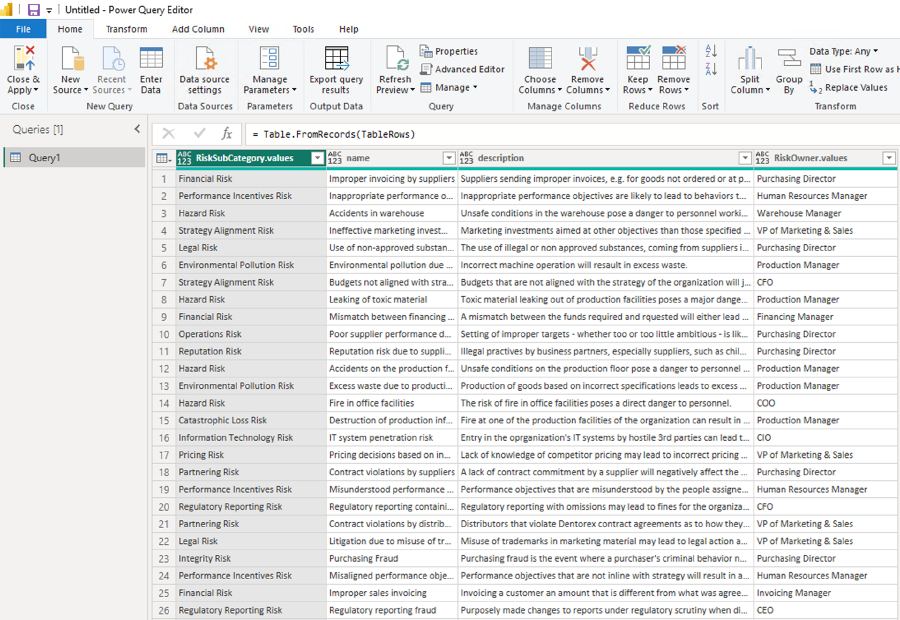Open Data source settings
Screen dimensions: 900x620
(204, 70)
